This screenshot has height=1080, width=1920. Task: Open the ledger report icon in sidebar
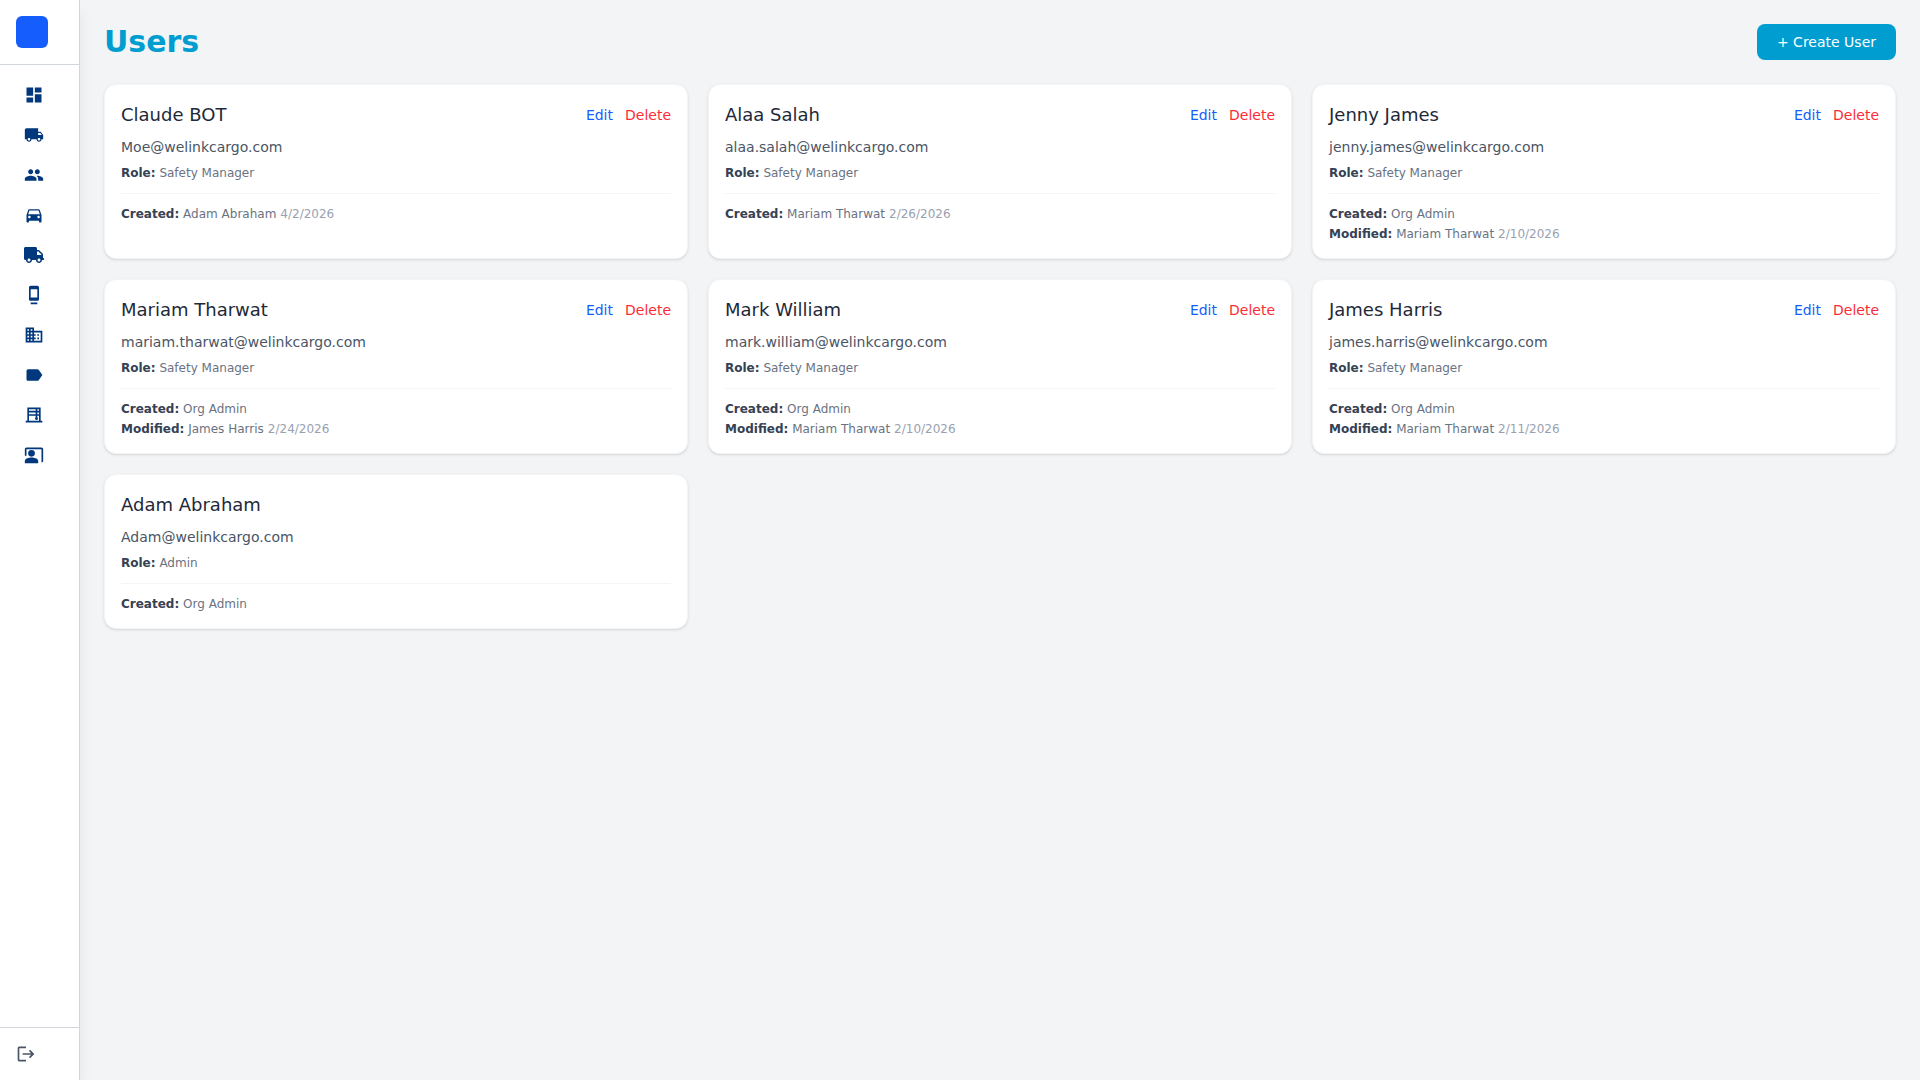[33, 415]
